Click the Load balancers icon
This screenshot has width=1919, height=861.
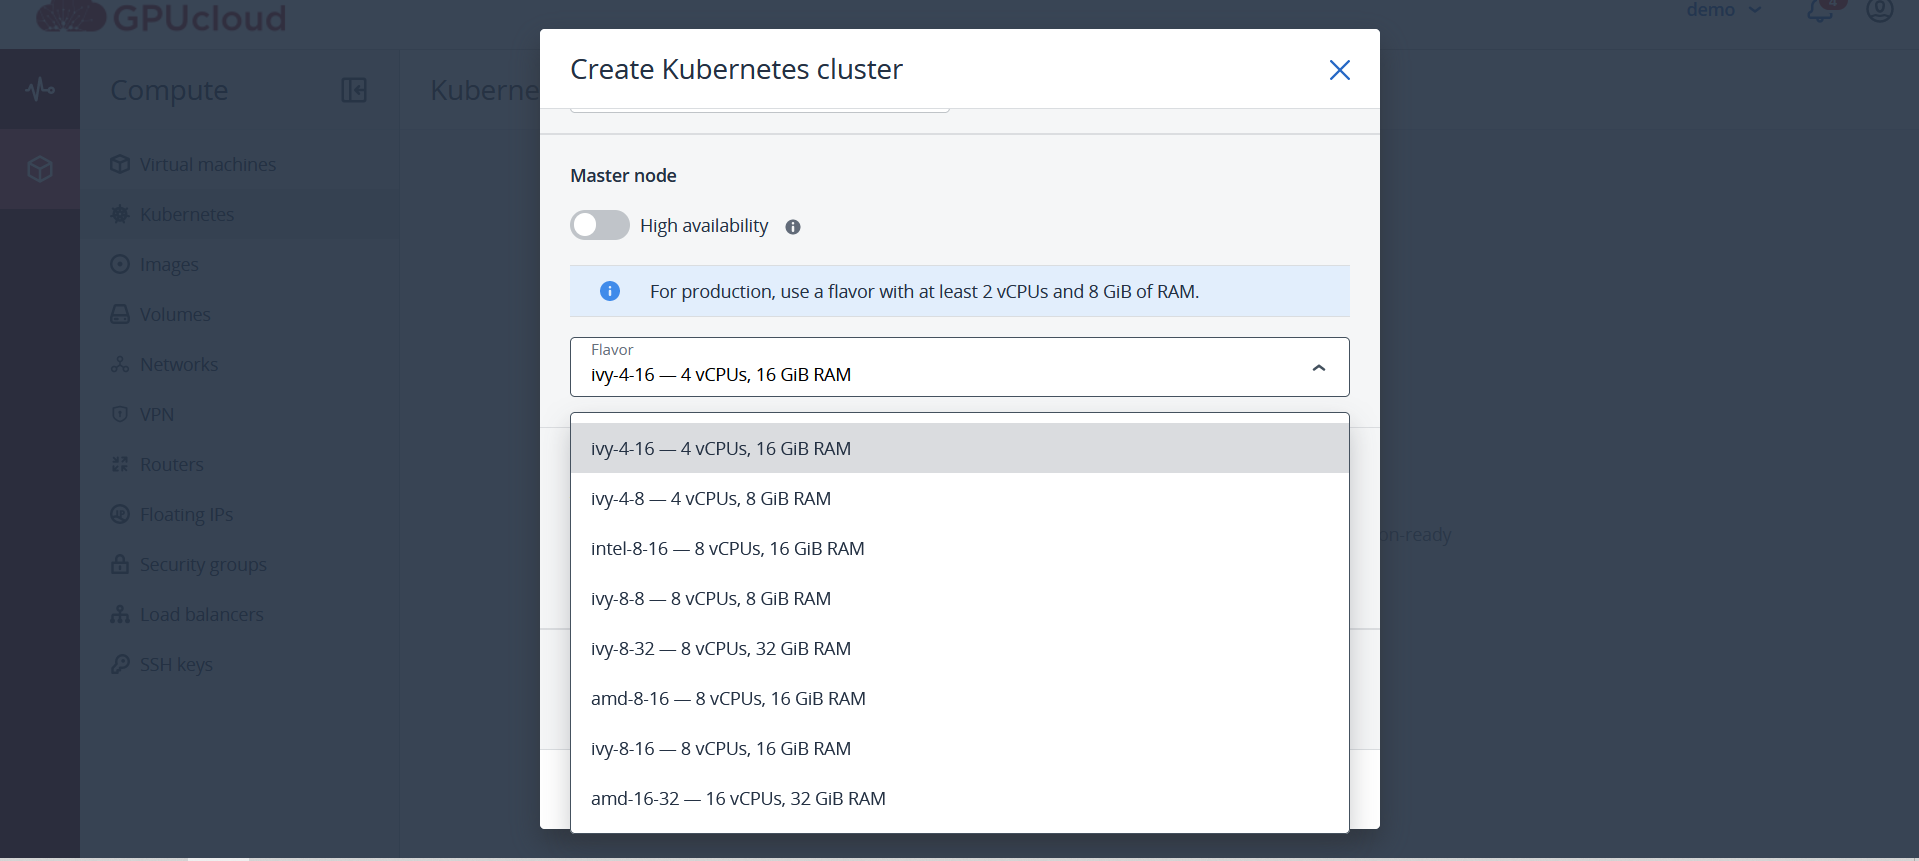[120, 614]
